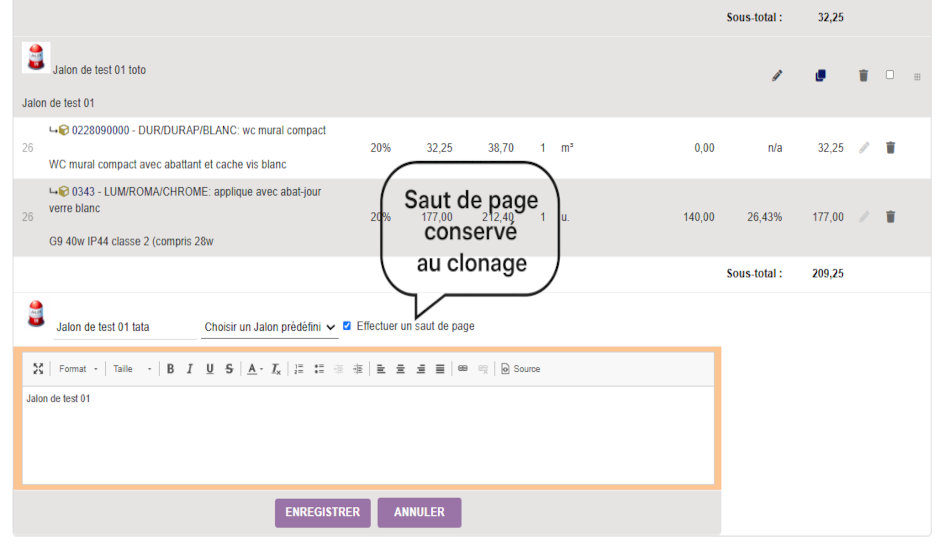Image resolution: width=940 pixels, height=558 pixels.
Task: Click the ANNULER button
Action: point(419,512)
